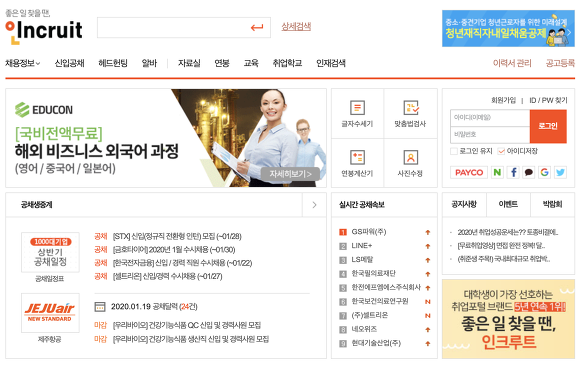Log in with the Twitter icon
The height and width of the screenshot is (368, 580).
560,172
